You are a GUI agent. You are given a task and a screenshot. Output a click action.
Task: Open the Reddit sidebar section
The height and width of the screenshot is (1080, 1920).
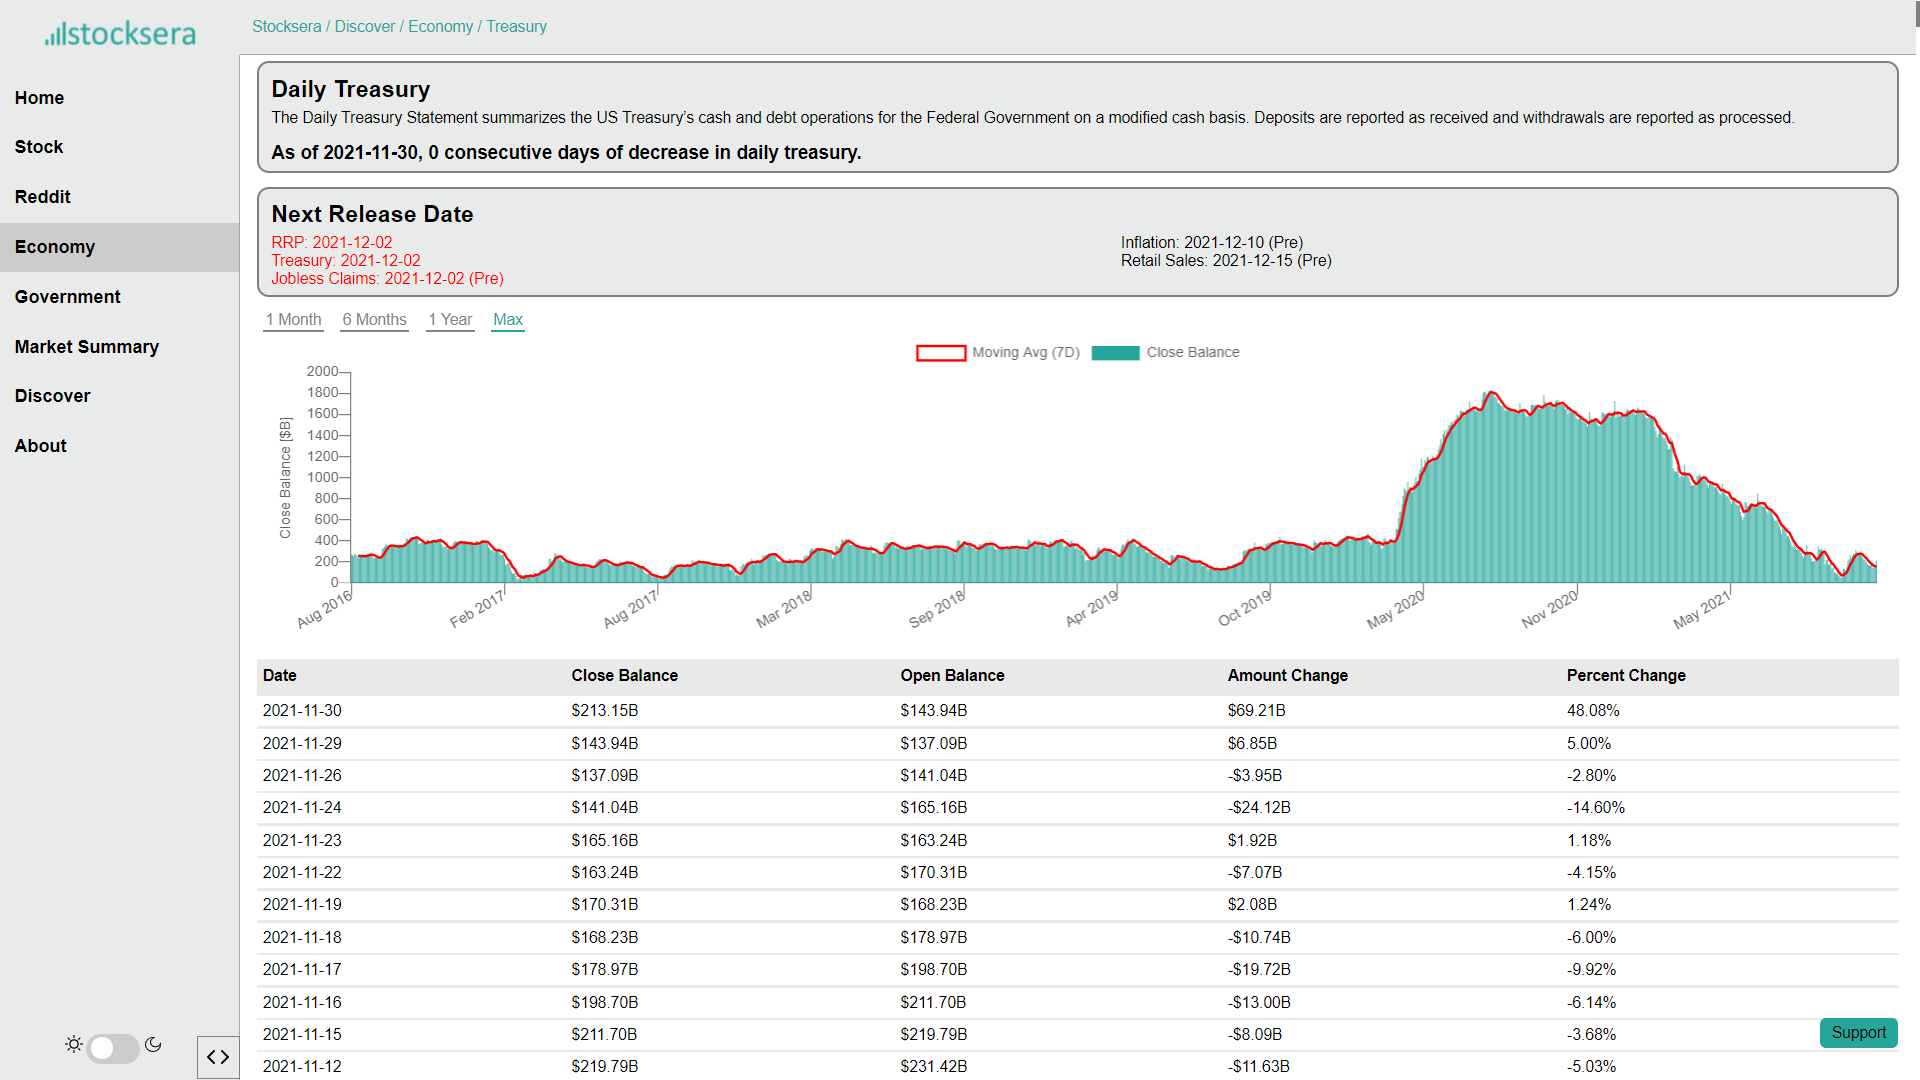pyautogui.click(x=43, y=197)
